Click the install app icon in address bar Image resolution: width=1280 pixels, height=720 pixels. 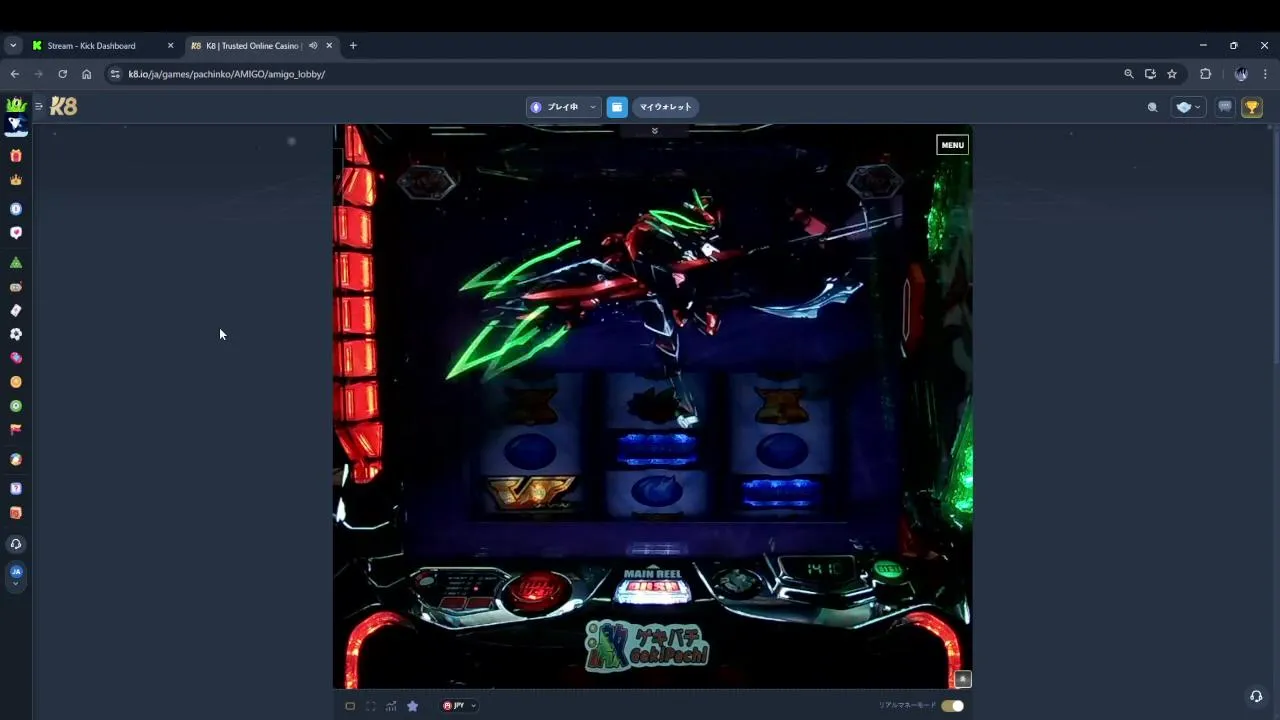(1150, 74)
